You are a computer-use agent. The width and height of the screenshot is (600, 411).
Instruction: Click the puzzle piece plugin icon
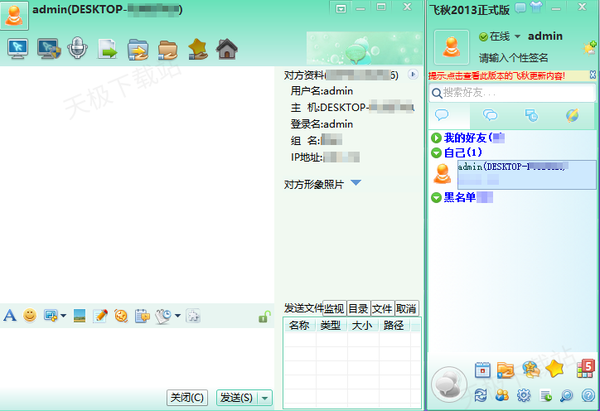point(193,316)
